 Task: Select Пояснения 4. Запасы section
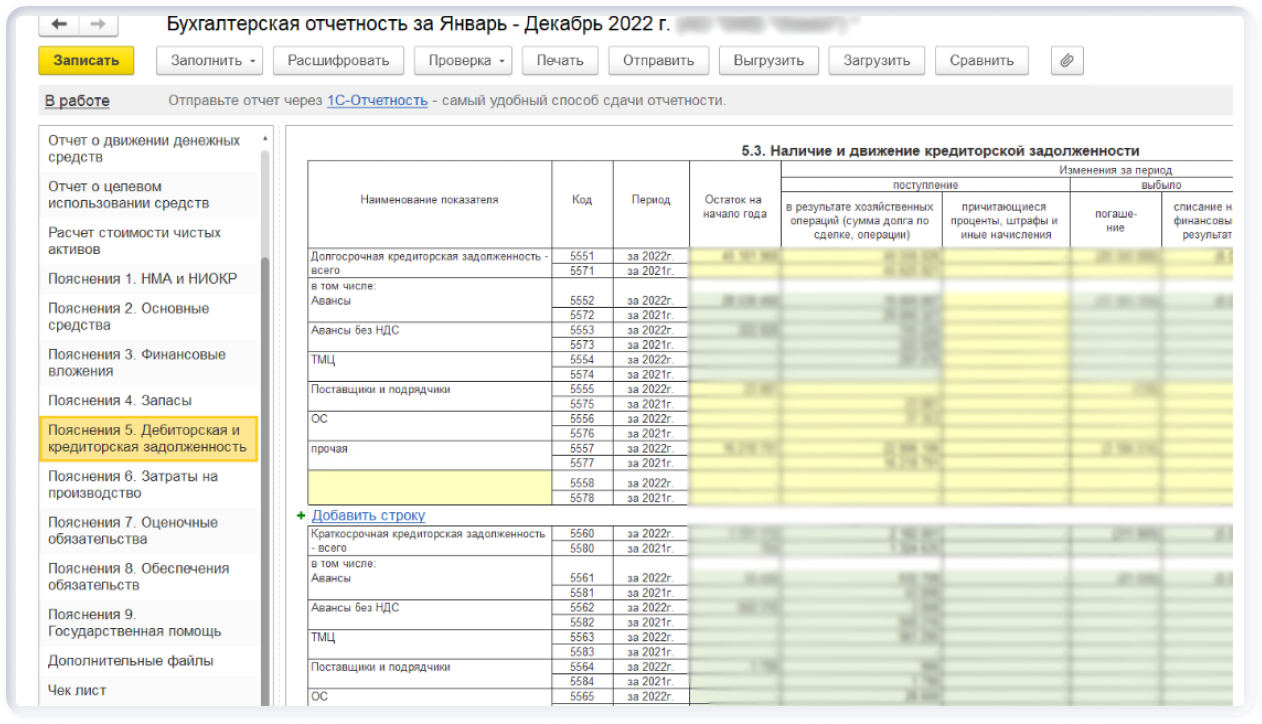[x=120, y=400]
